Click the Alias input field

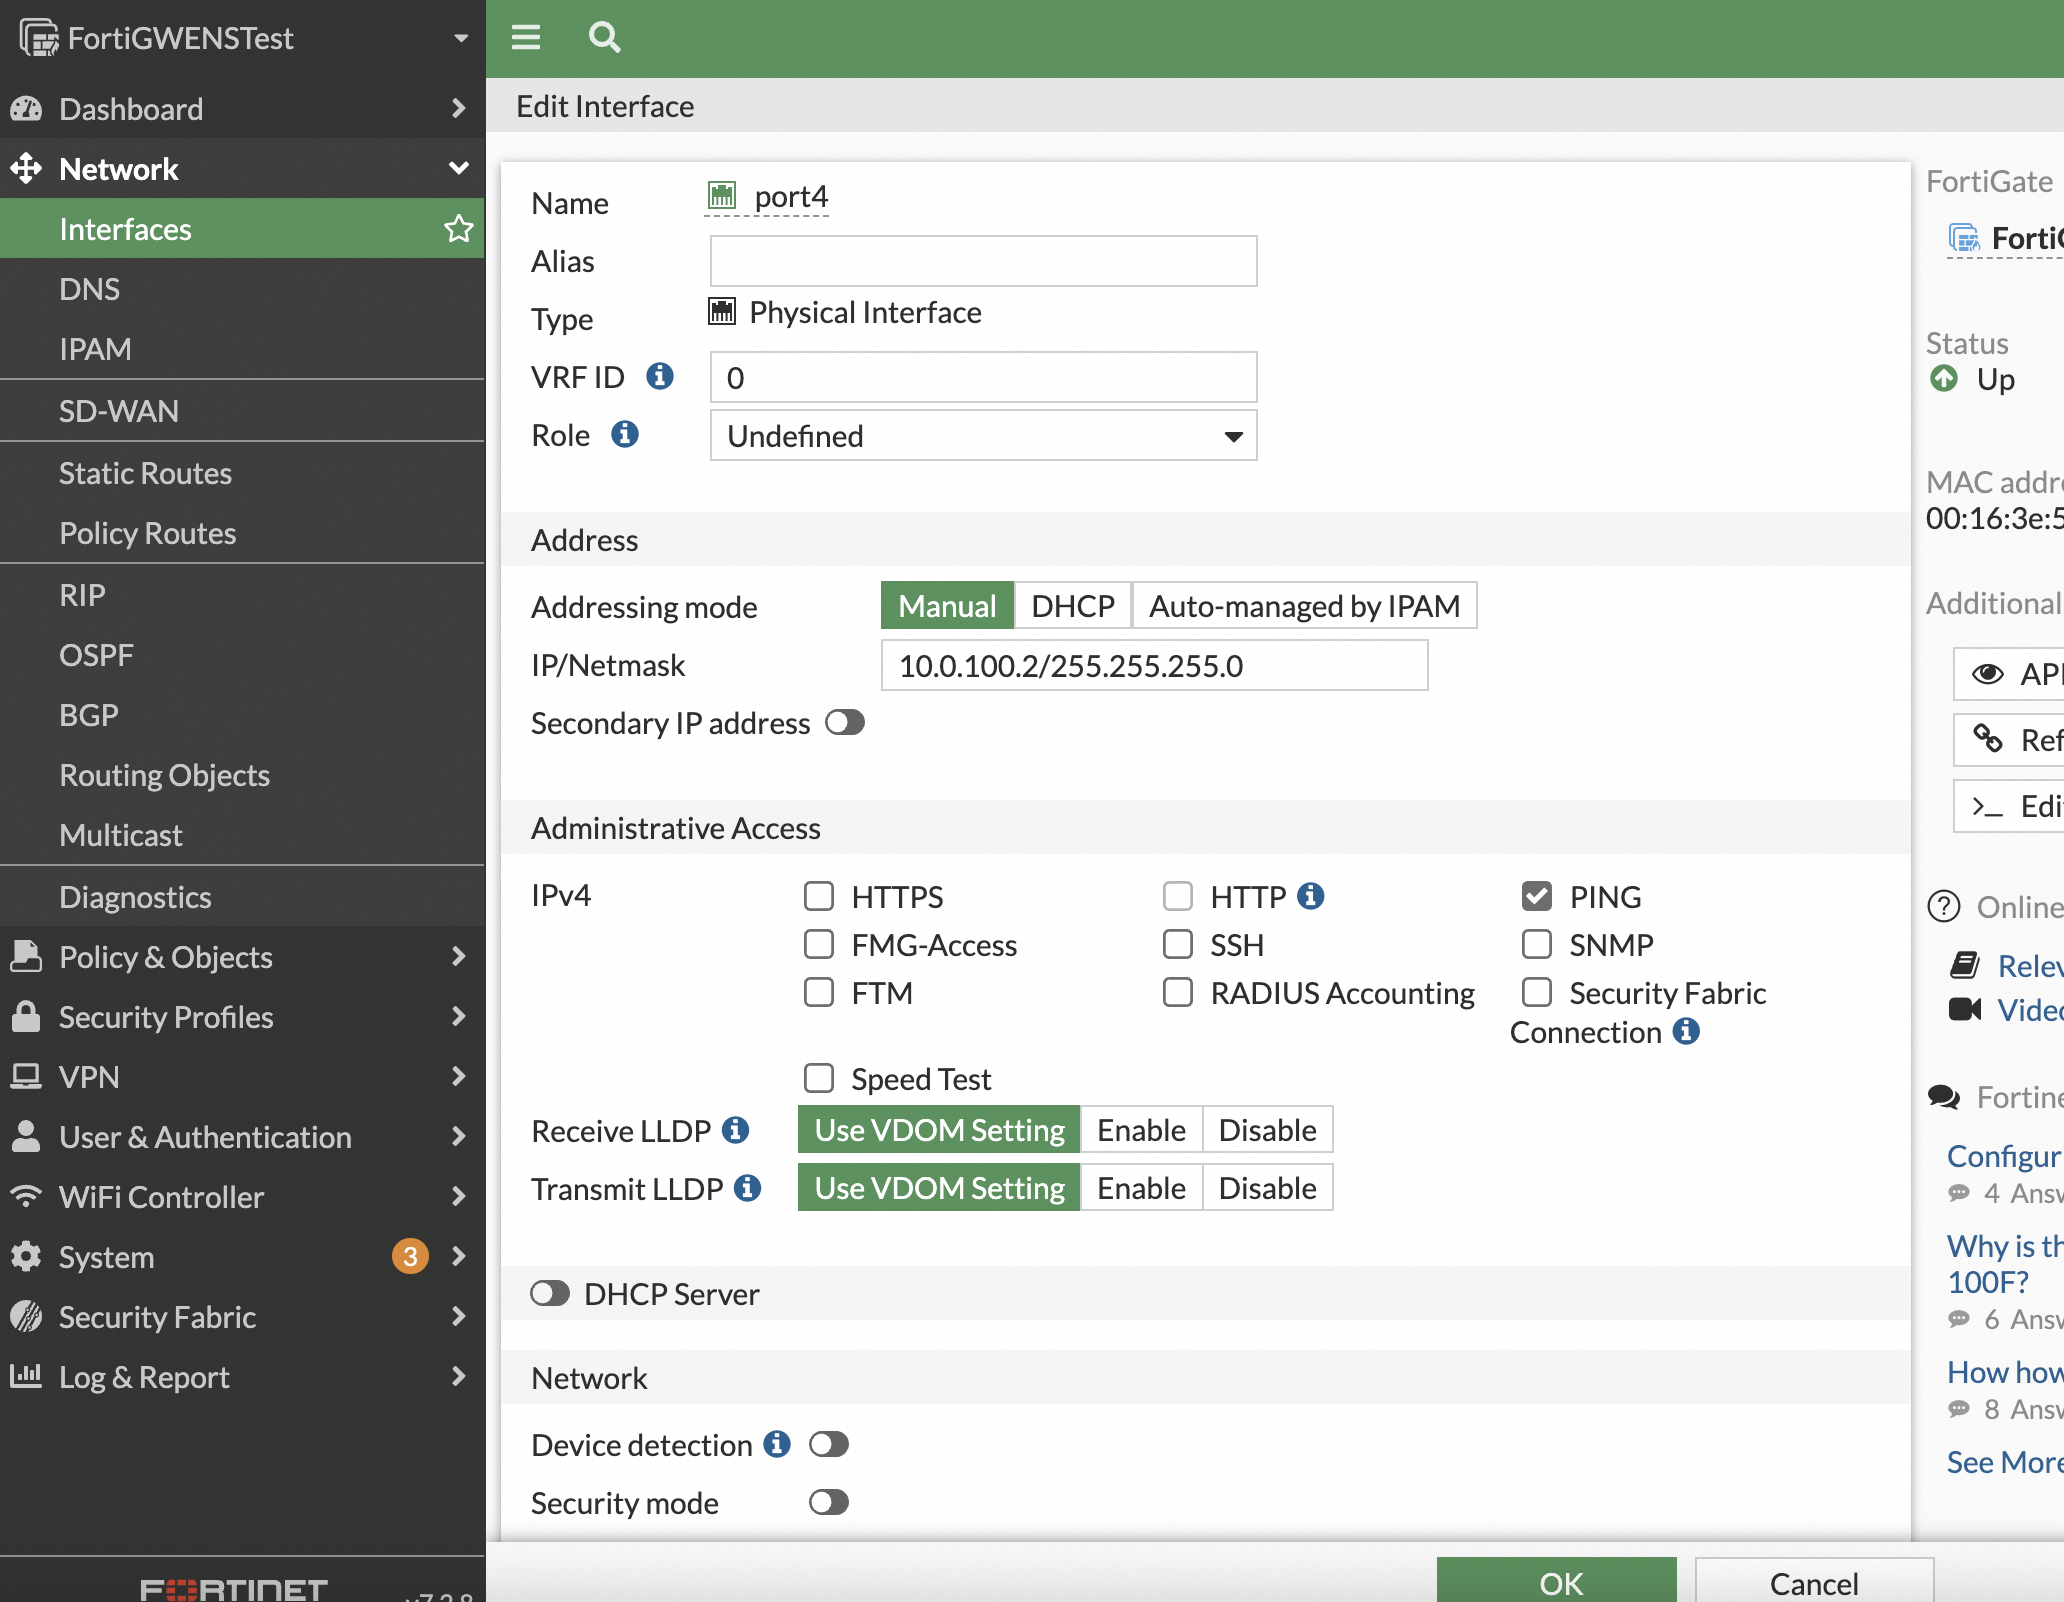click(983, 261)
